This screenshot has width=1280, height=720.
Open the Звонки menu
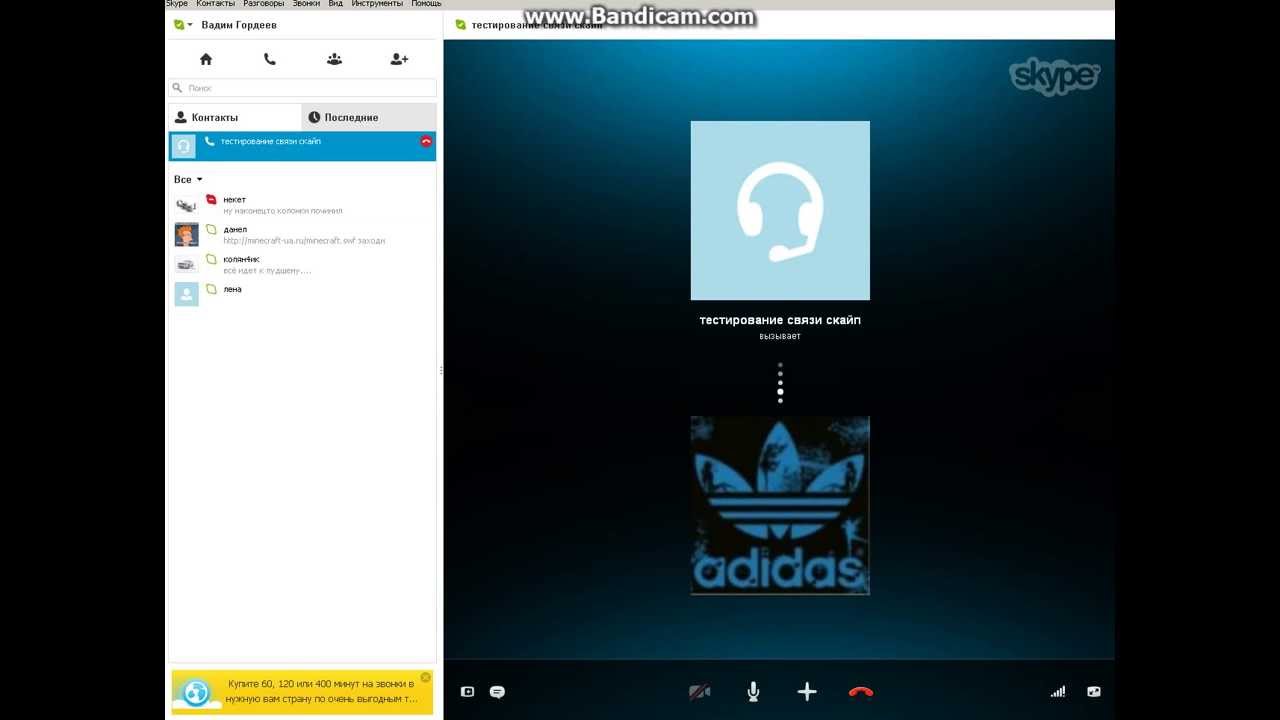coord(306,4)
